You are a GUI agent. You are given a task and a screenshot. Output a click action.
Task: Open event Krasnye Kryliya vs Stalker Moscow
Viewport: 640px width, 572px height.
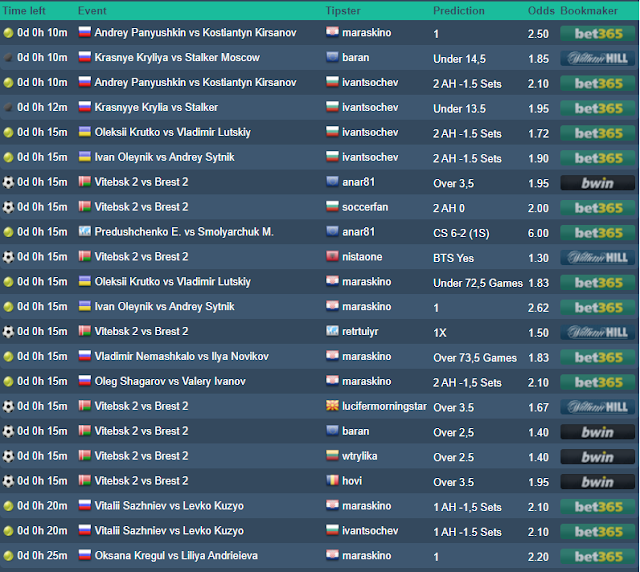pyautogui.click(x=177, y=58)
